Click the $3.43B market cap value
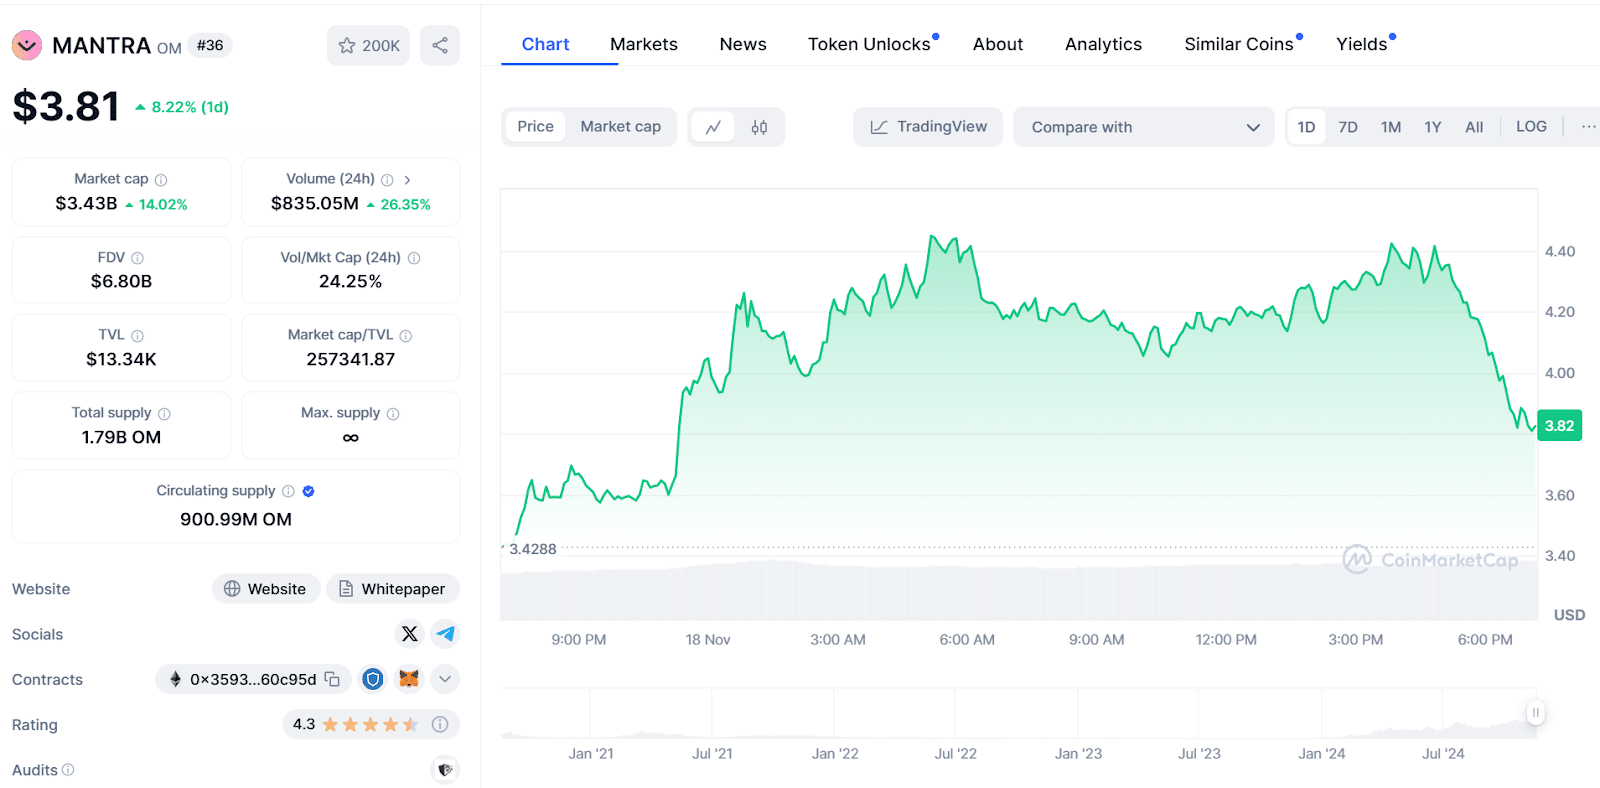 [86, 204]
